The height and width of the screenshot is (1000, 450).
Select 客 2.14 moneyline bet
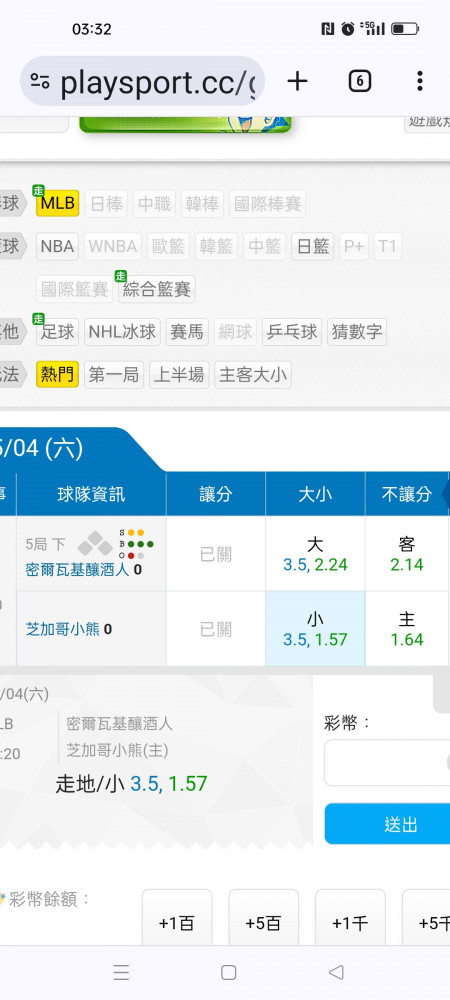(407, 554)
